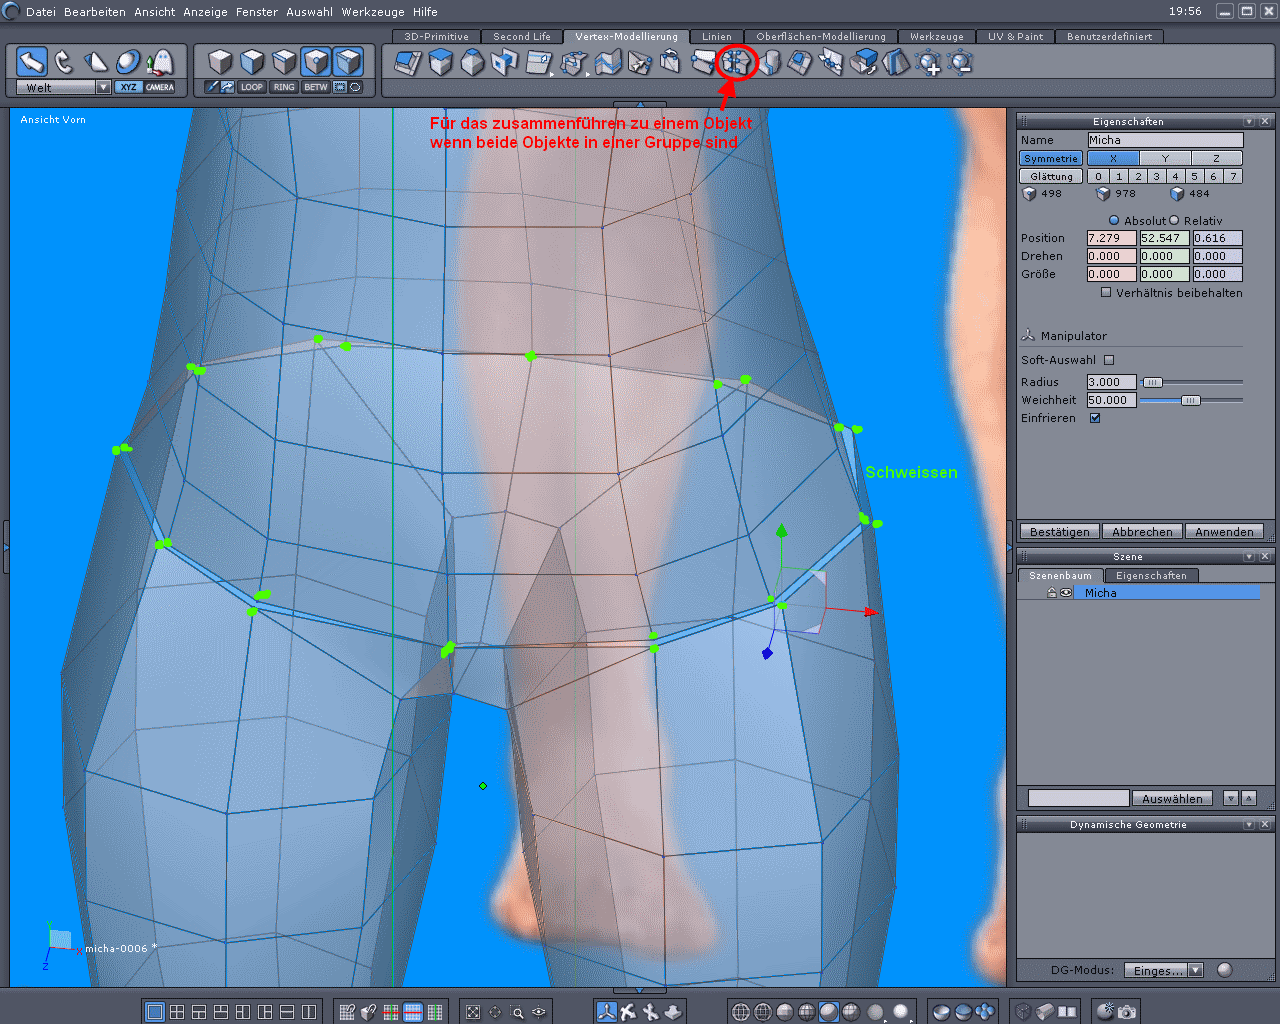Open the Werkzeuge menu in menu bar
The width and height of the screenshot is (1280, 1024).
pos(373,12)
